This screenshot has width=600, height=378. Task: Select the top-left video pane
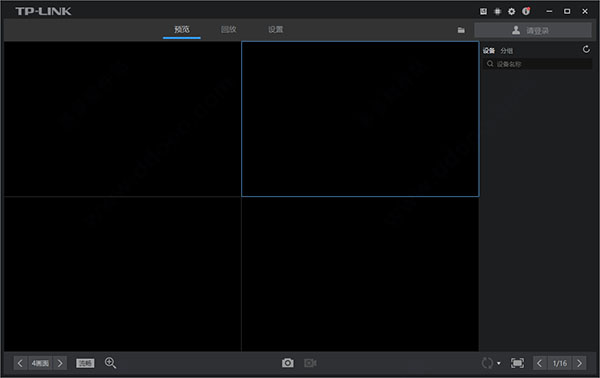click(122, 119)
